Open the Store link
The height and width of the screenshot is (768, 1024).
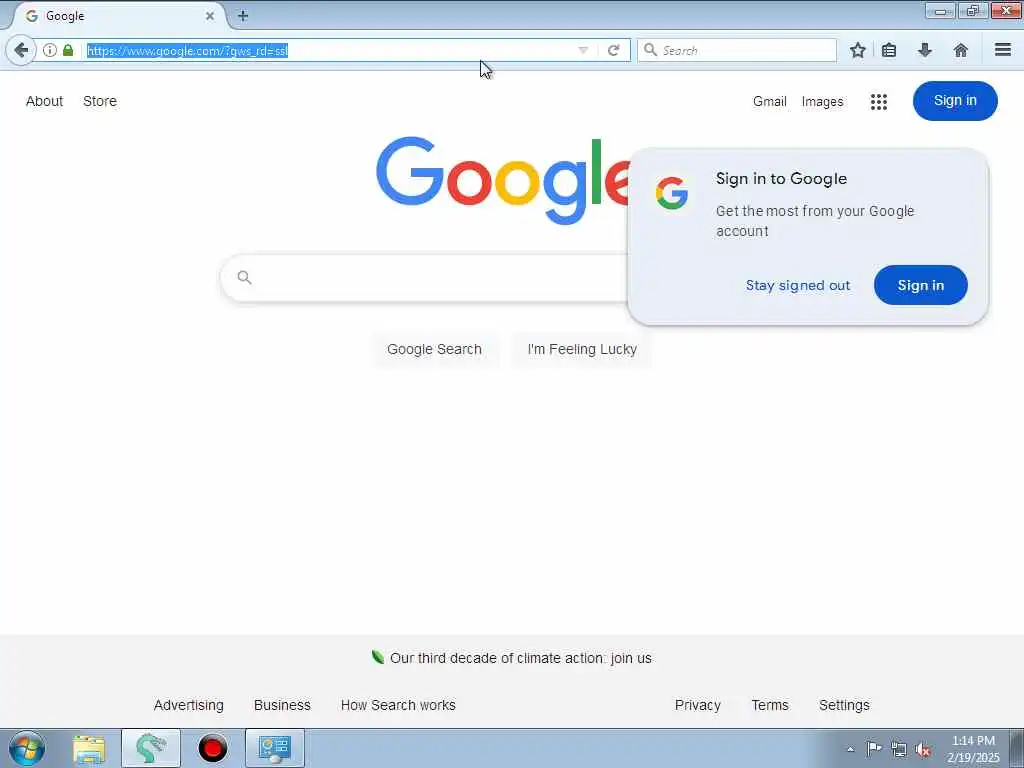pos(100,101)
